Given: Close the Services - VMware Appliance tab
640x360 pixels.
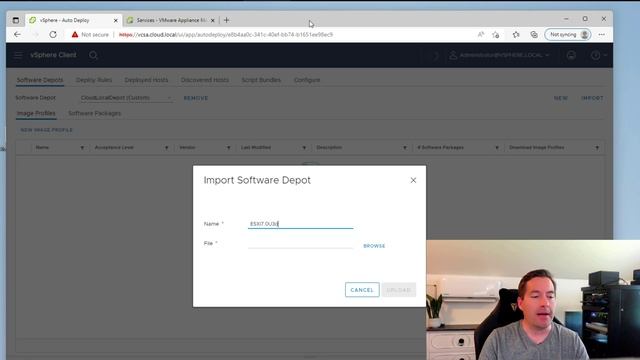Looking at the screenshot, I should [212, 20].
